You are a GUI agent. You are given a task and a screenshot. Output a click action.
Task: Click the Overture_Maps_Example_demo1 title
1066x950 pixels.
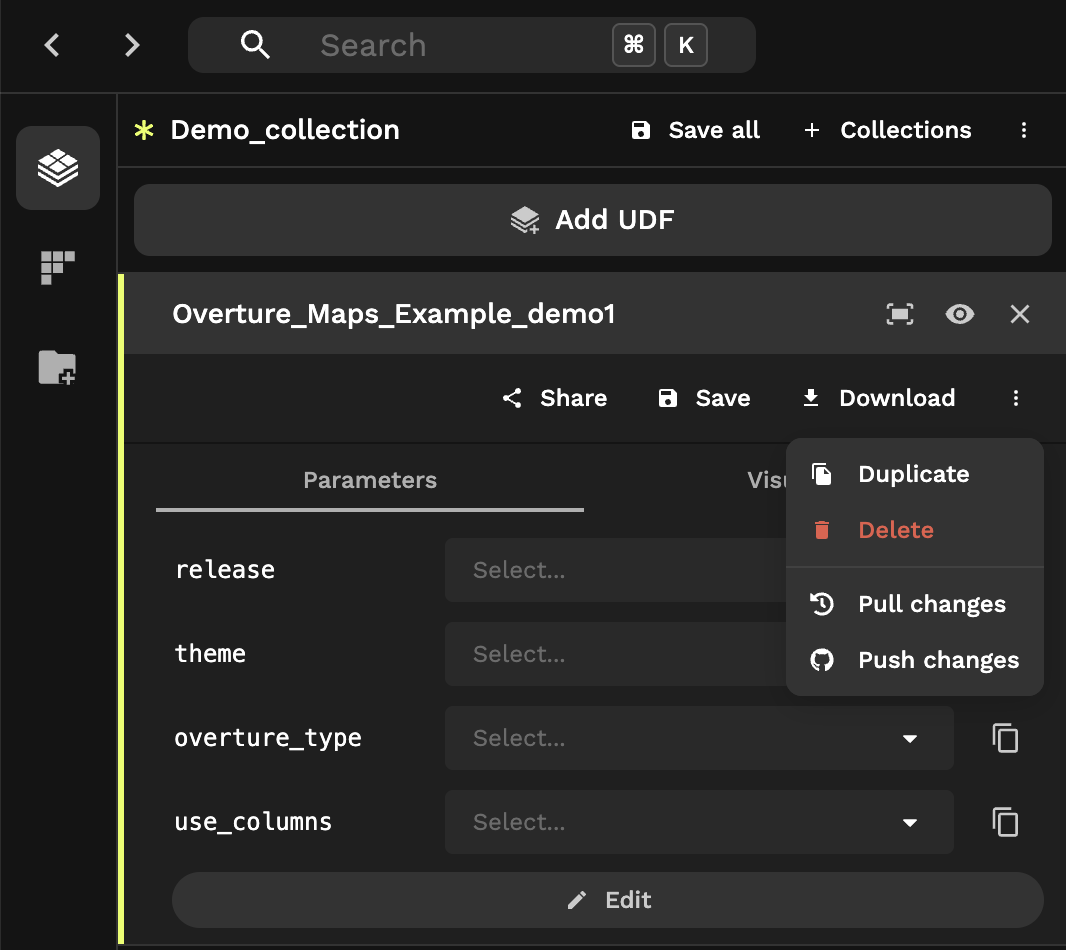tap(394, 314)
